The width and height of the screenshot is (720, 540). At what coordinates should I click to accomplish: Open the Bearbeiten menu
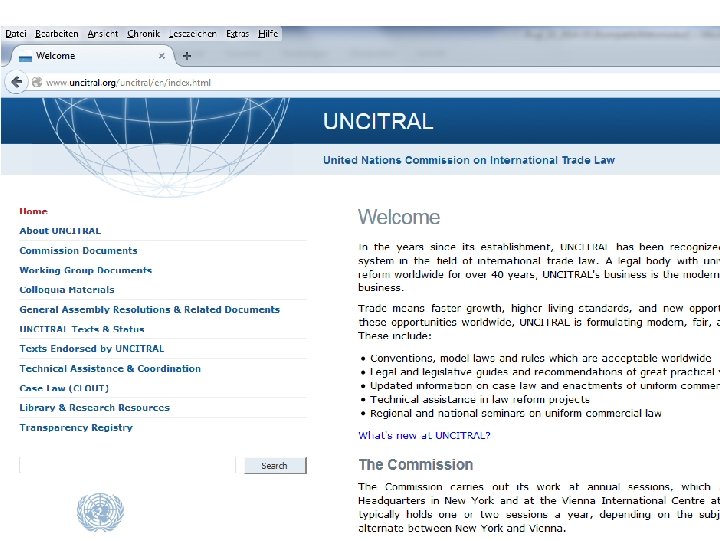57,34
